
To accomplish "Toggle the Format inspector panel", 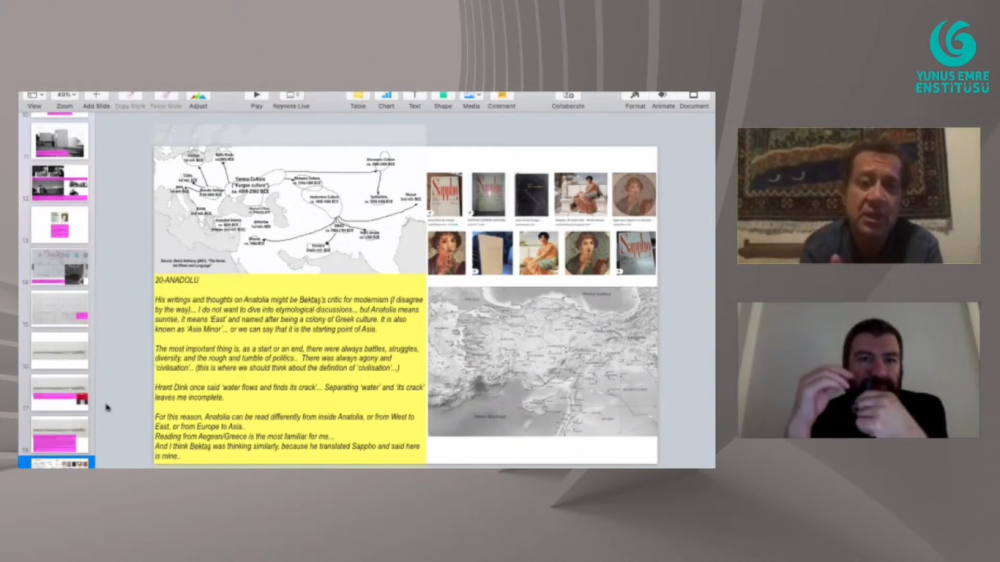I will point(635,96).
